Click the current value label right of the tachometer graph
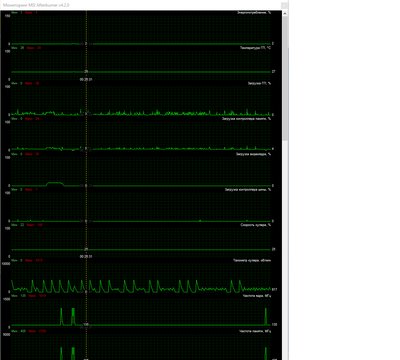400x360 pixels. coord(274,289)
